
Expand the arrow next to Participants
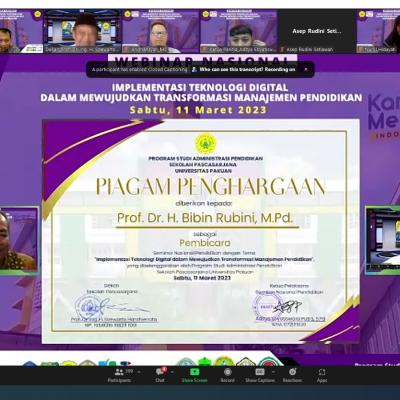coord(139,372)
